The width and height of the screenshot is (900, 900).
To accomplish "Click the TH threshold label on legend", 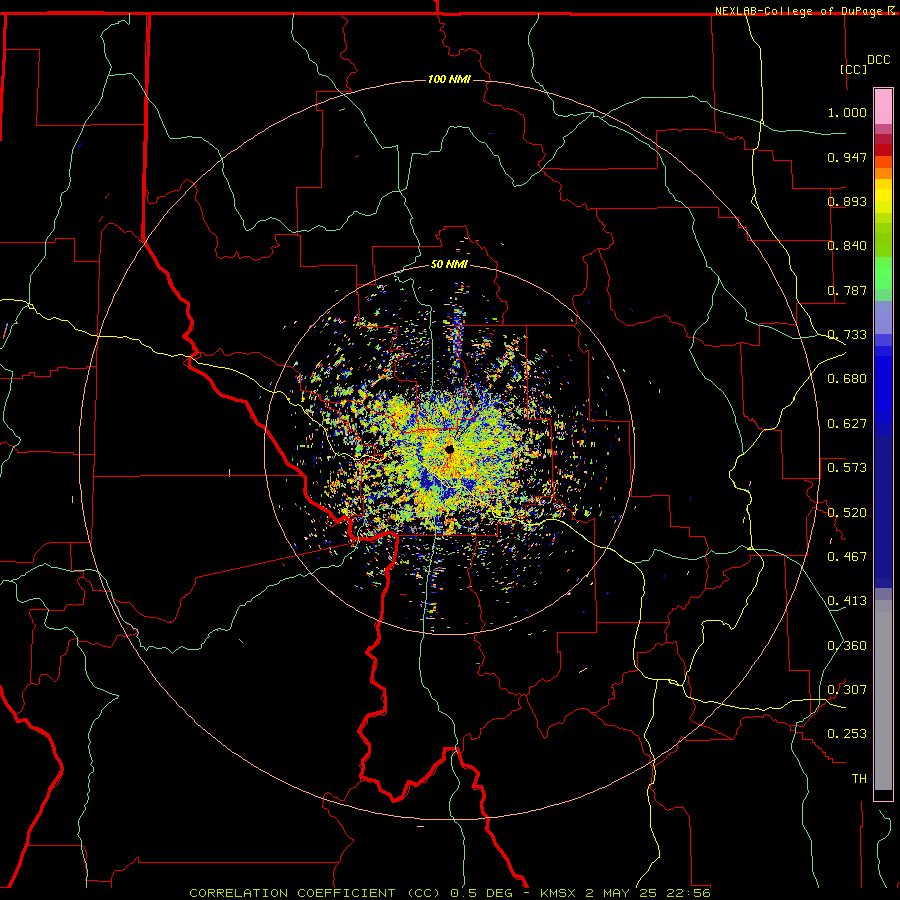I will tap(859, 779).
